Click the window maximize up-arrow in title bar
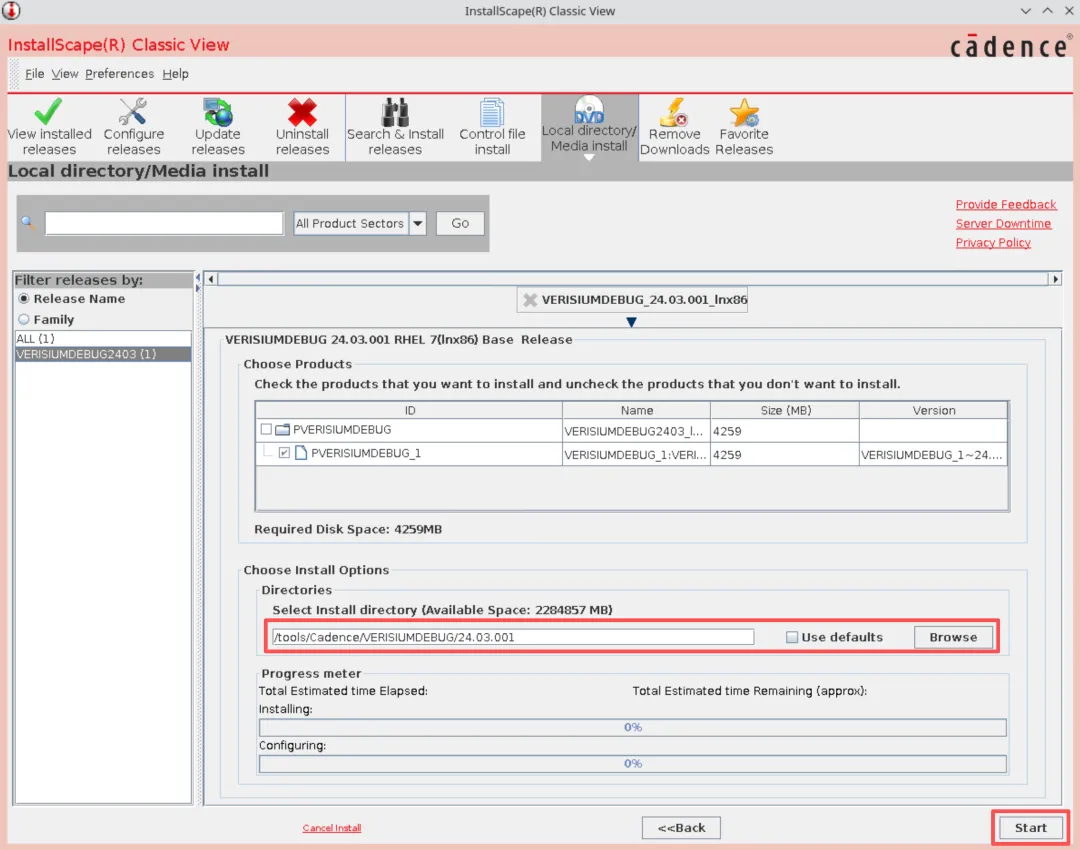 pyautogui.click(x=1047, y=11)
